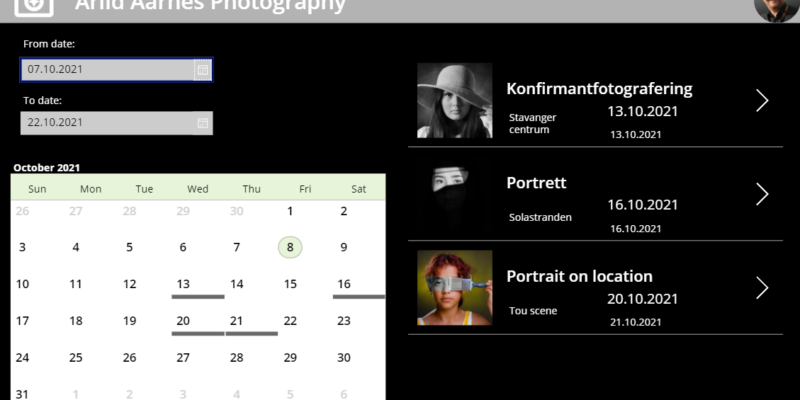Screen dimensions: 800x400
Task: Select October 21 in the calendar
Action: [x=236, y=321]
